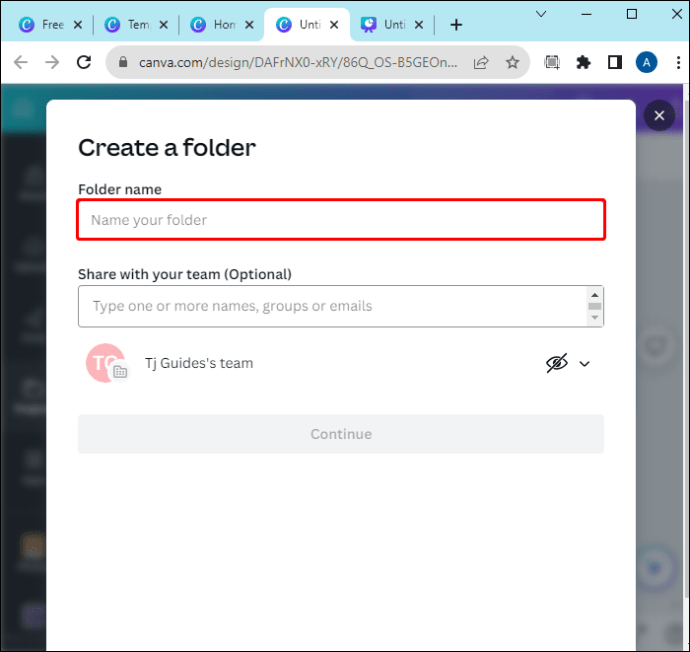Toggle the browser side panel

point(615,62)
